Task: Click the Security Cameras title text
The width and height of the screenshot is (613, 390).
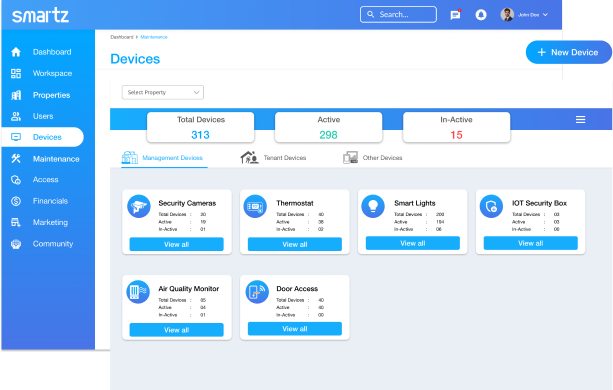Action: pos(187,203)
